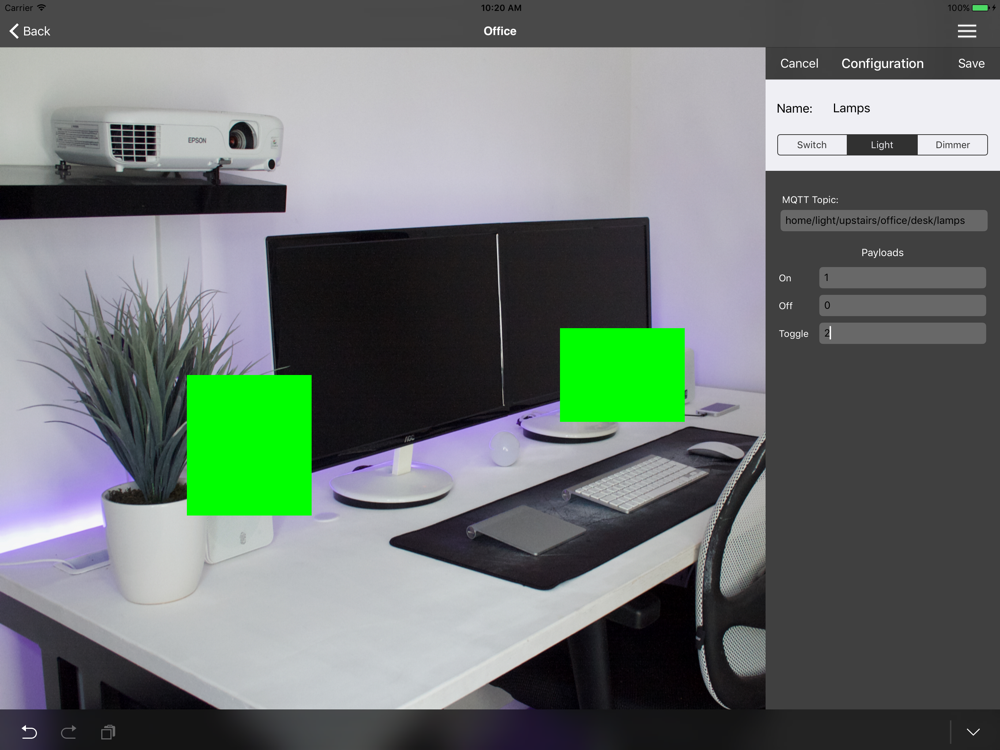Select the right green hotspot on the monitor
The height and width of the screenshot is (750, 1000).
click(622, 375)
